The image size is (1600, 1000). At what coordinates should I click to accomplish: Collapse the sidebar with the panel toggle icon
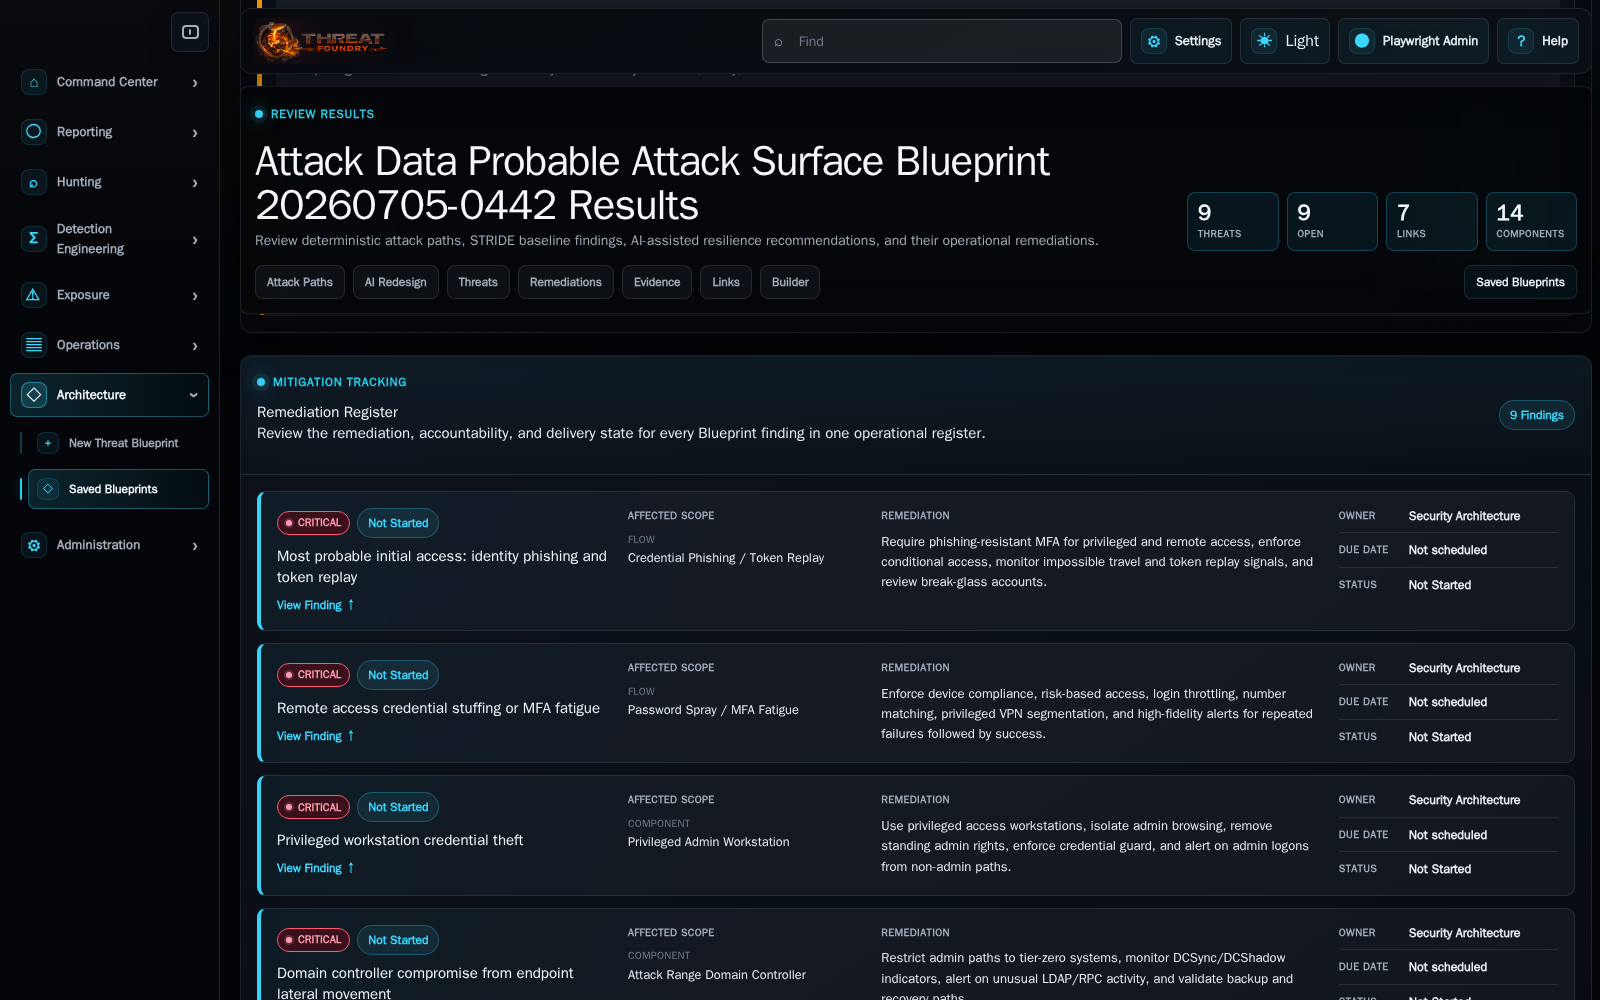[x=190, y=32]
